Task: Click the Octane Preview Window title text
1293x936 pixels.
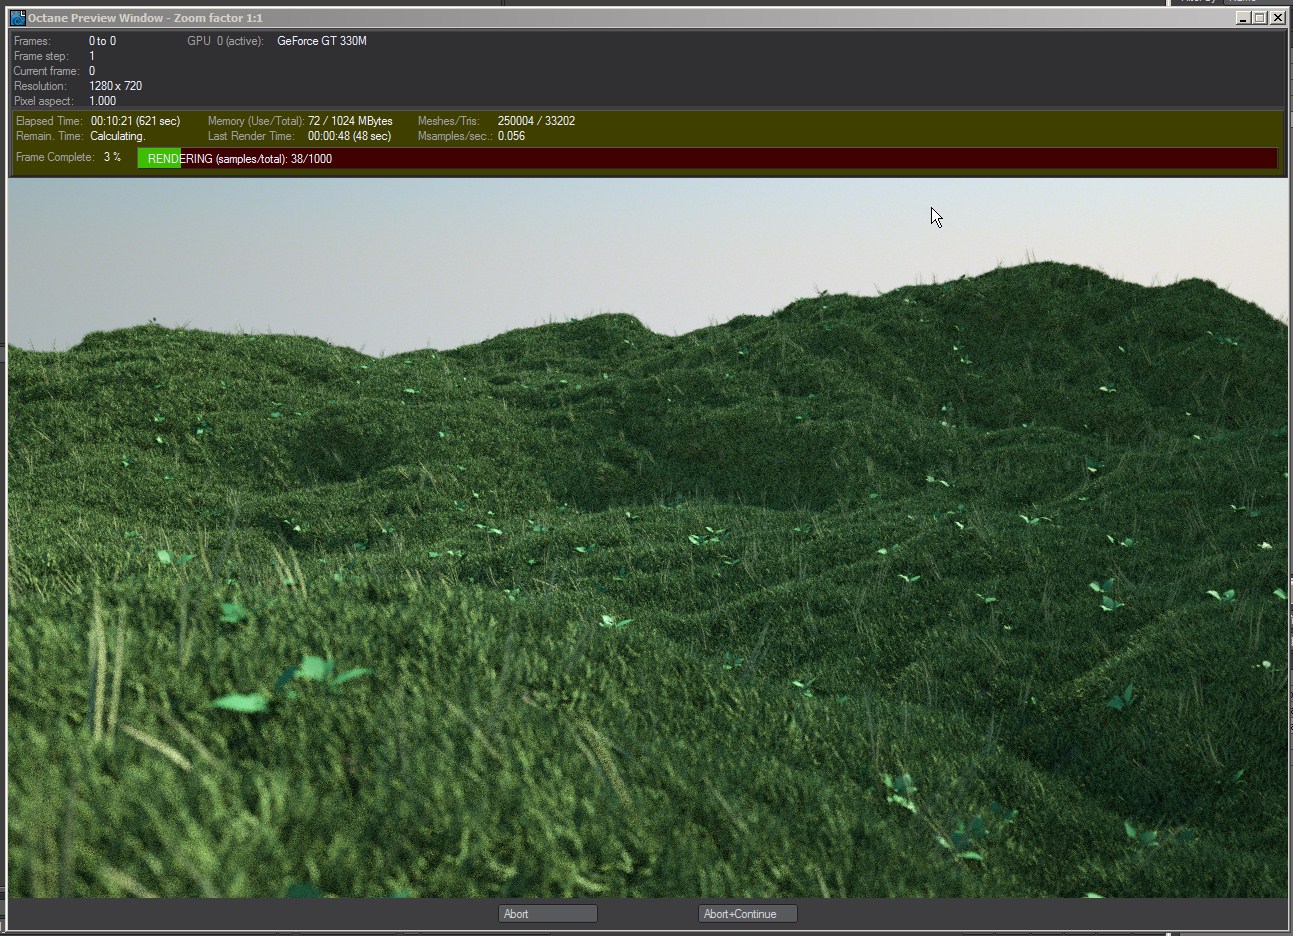Action: click(146, 18)
